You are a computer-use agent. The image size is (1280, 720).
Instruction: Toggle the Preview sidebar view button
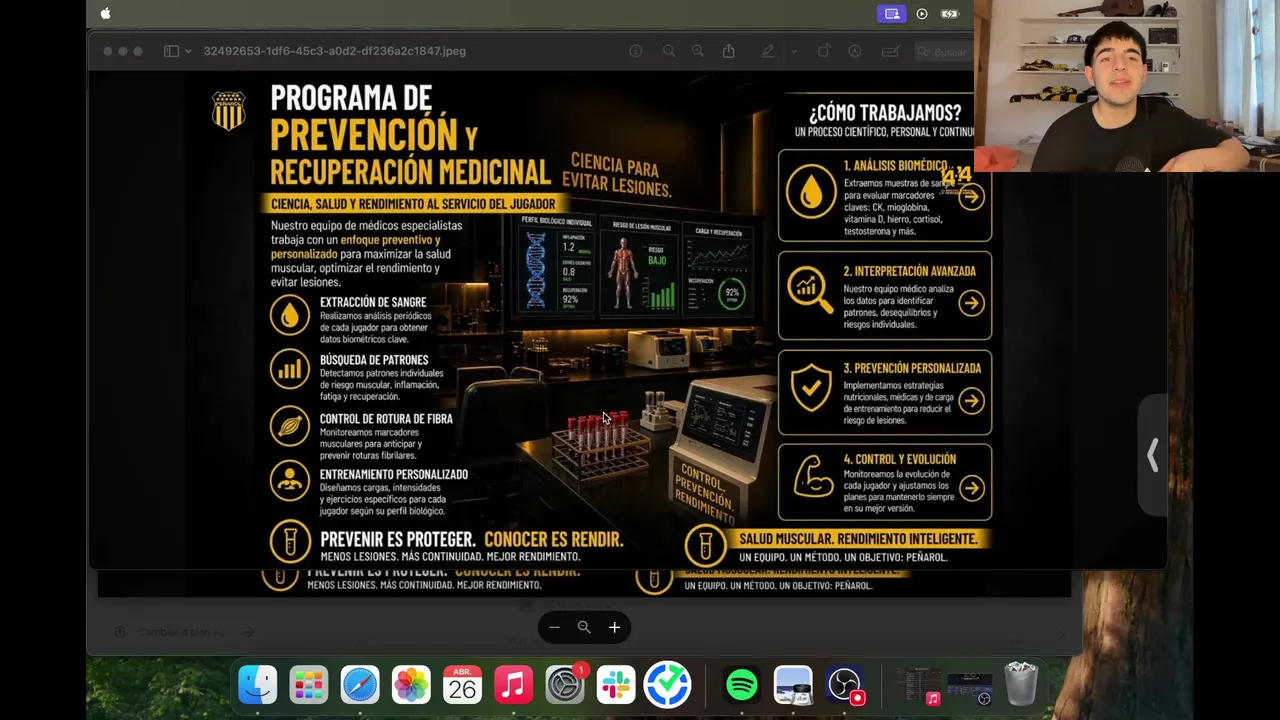pyautogui.click(x=171, y=51)
